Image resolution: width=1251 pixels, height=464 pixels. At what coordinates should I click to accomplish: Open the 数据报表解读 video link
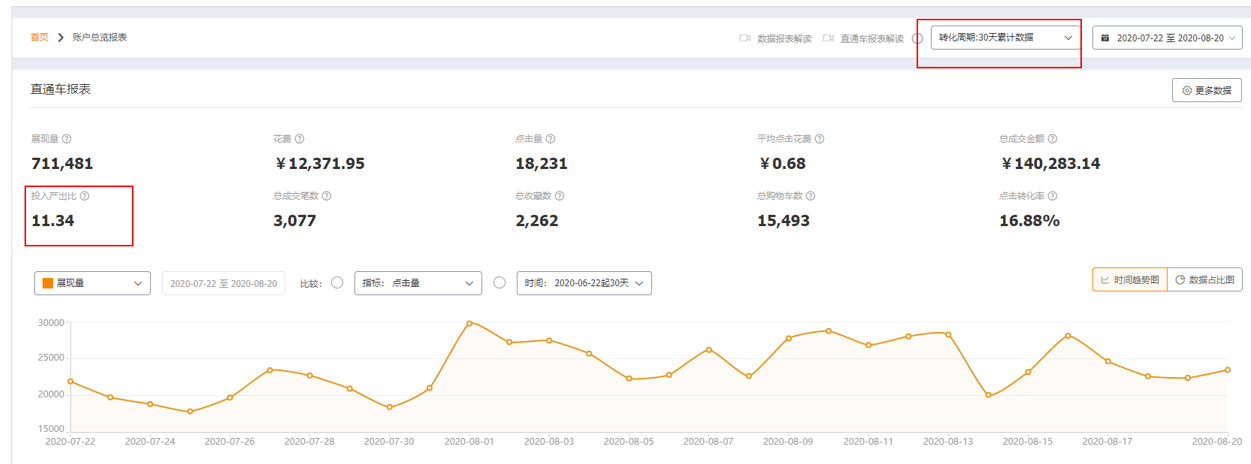point(775,38)
